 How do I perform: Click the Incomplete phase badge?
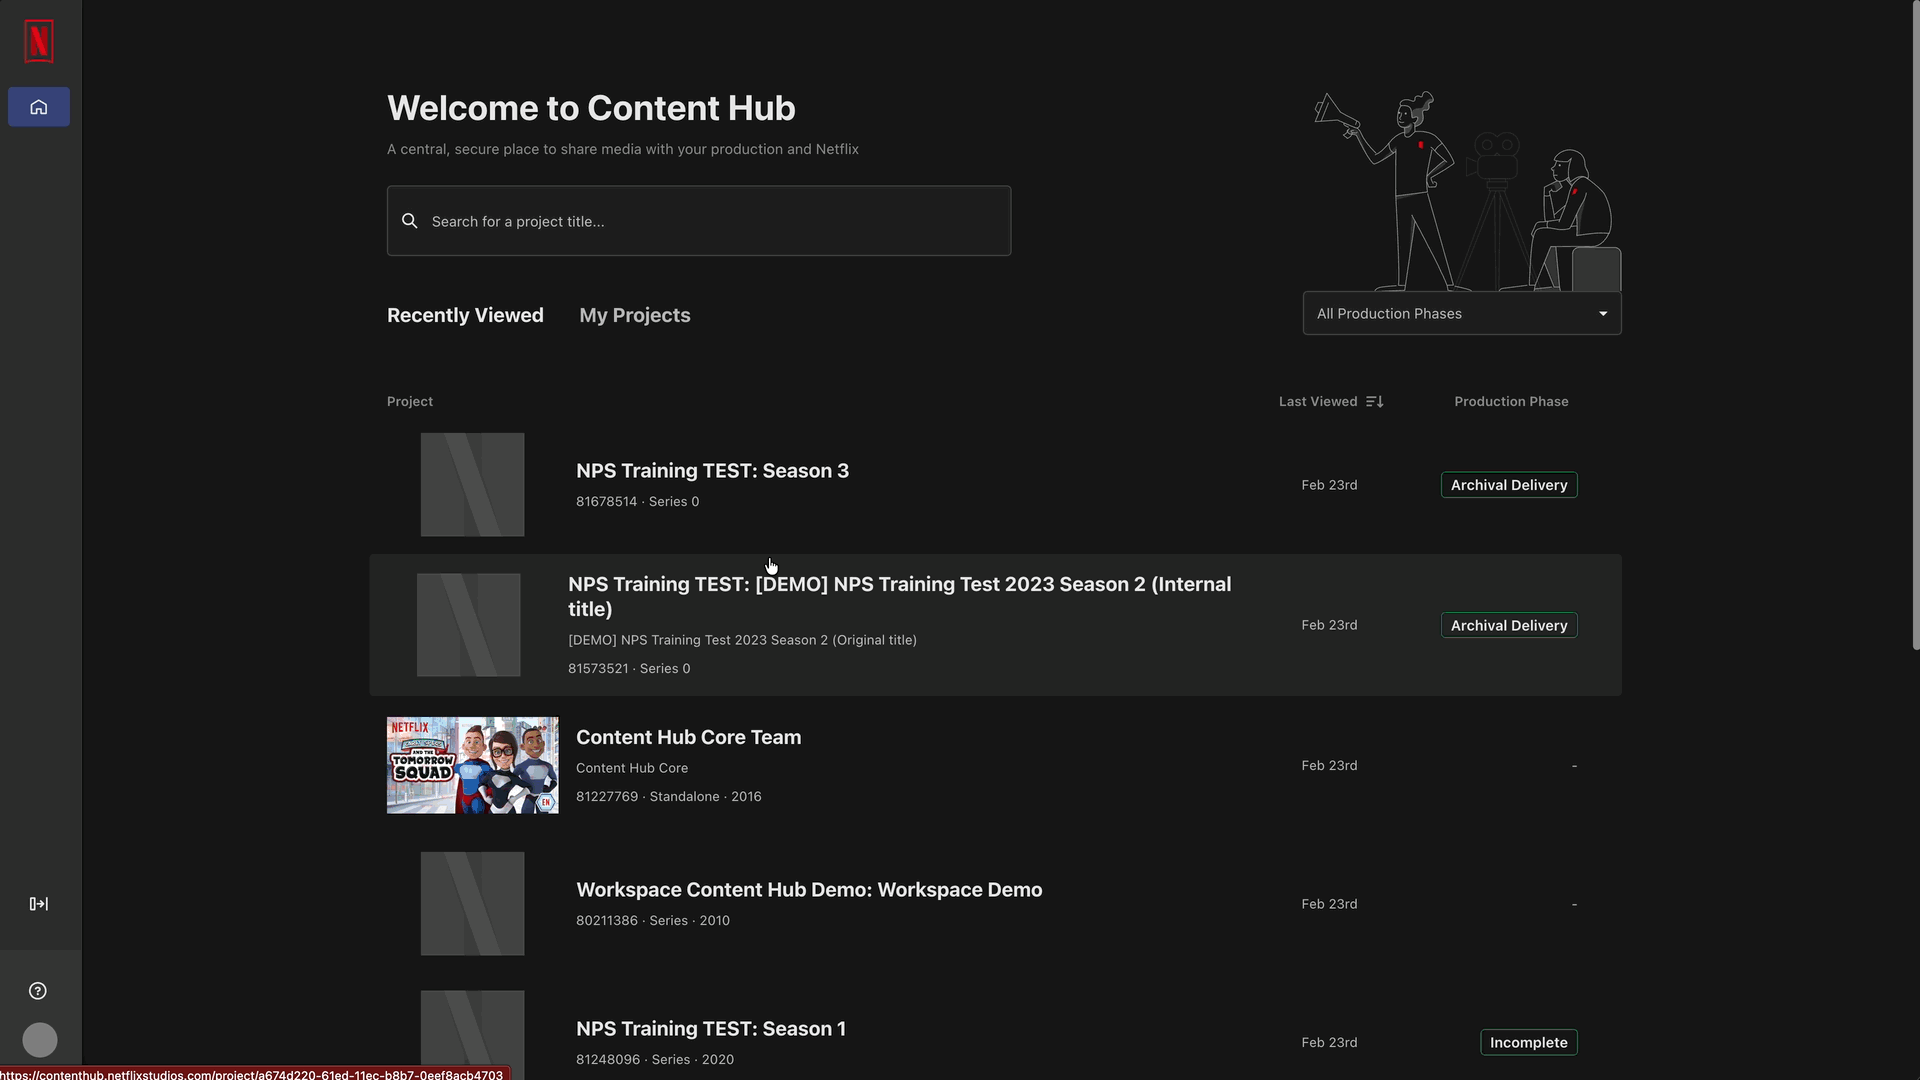(x=1528, y=1042)
